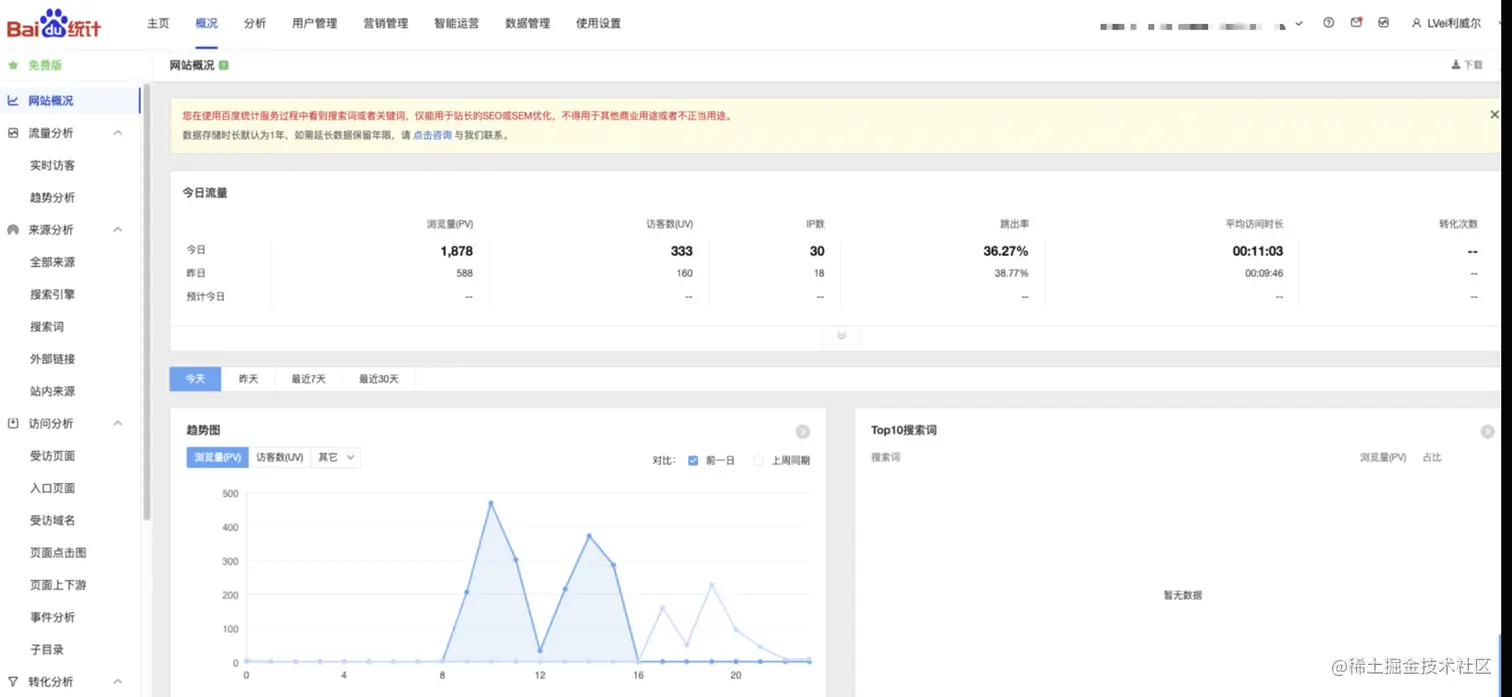The height and width of the screenshot is (697, 1512).
Task: Open 受访域名 in sidebar
Action: point(53,521)
